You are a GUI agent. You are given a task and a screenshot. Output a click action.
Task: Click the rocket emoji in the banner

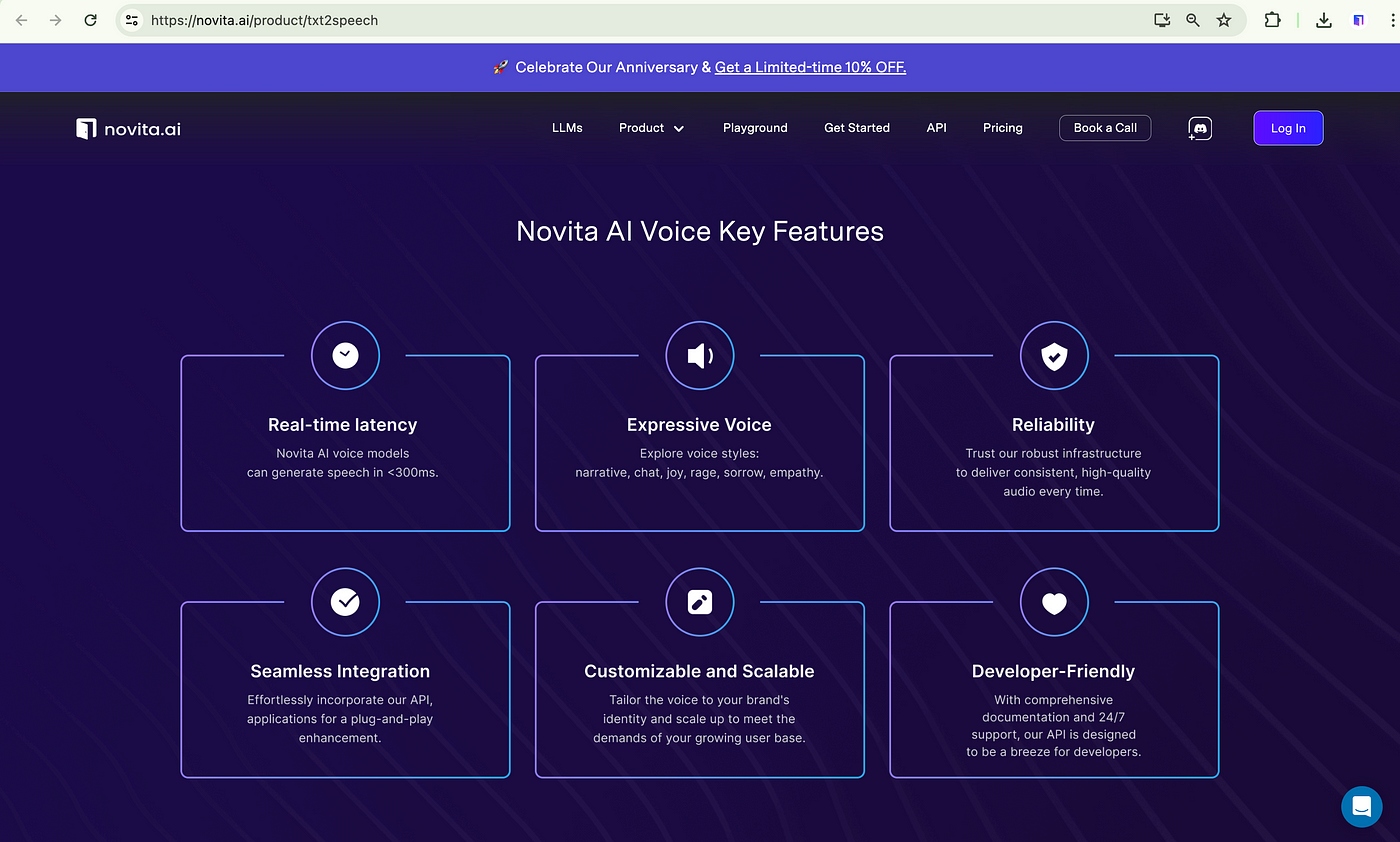tap(501, 67)
